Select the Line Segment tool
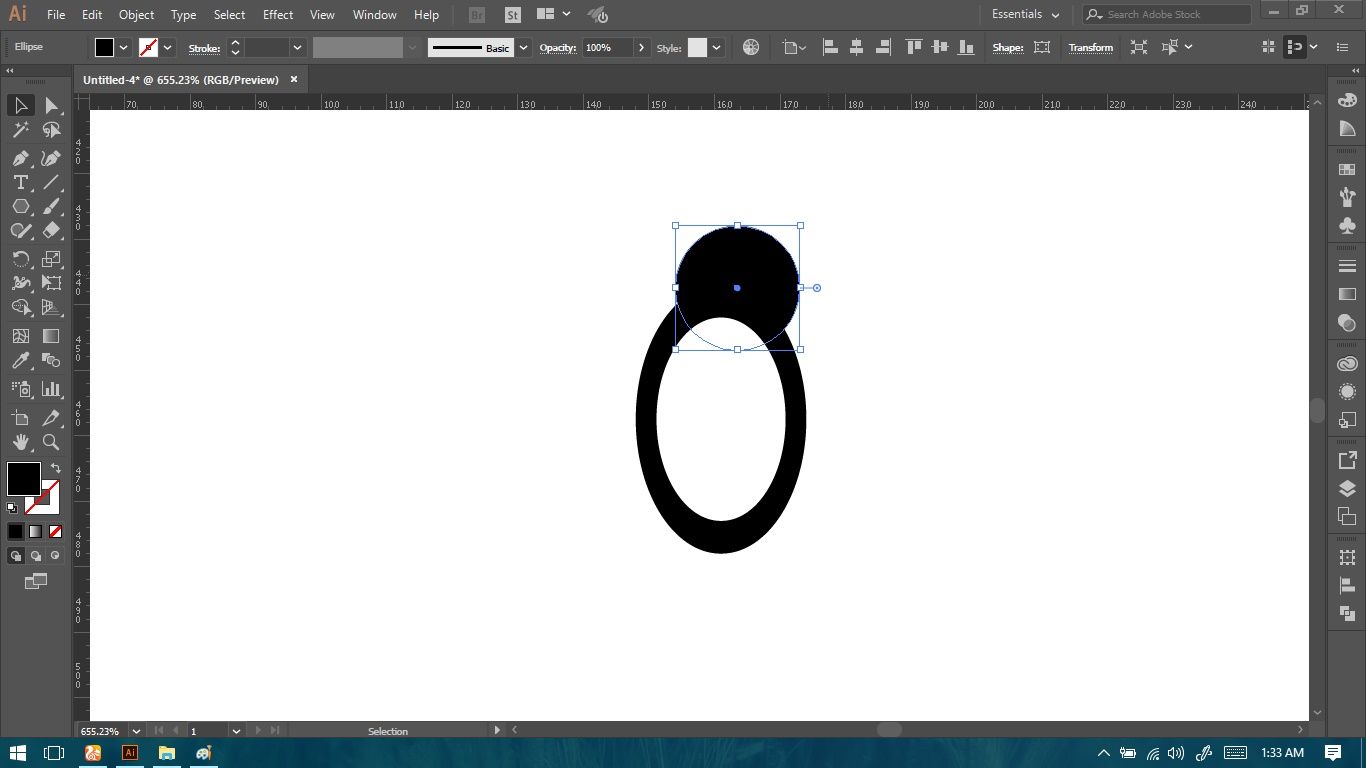Image resolution: width=1366 pixels, height=768 pixels. pyautogui.click(x=51, y=182)
